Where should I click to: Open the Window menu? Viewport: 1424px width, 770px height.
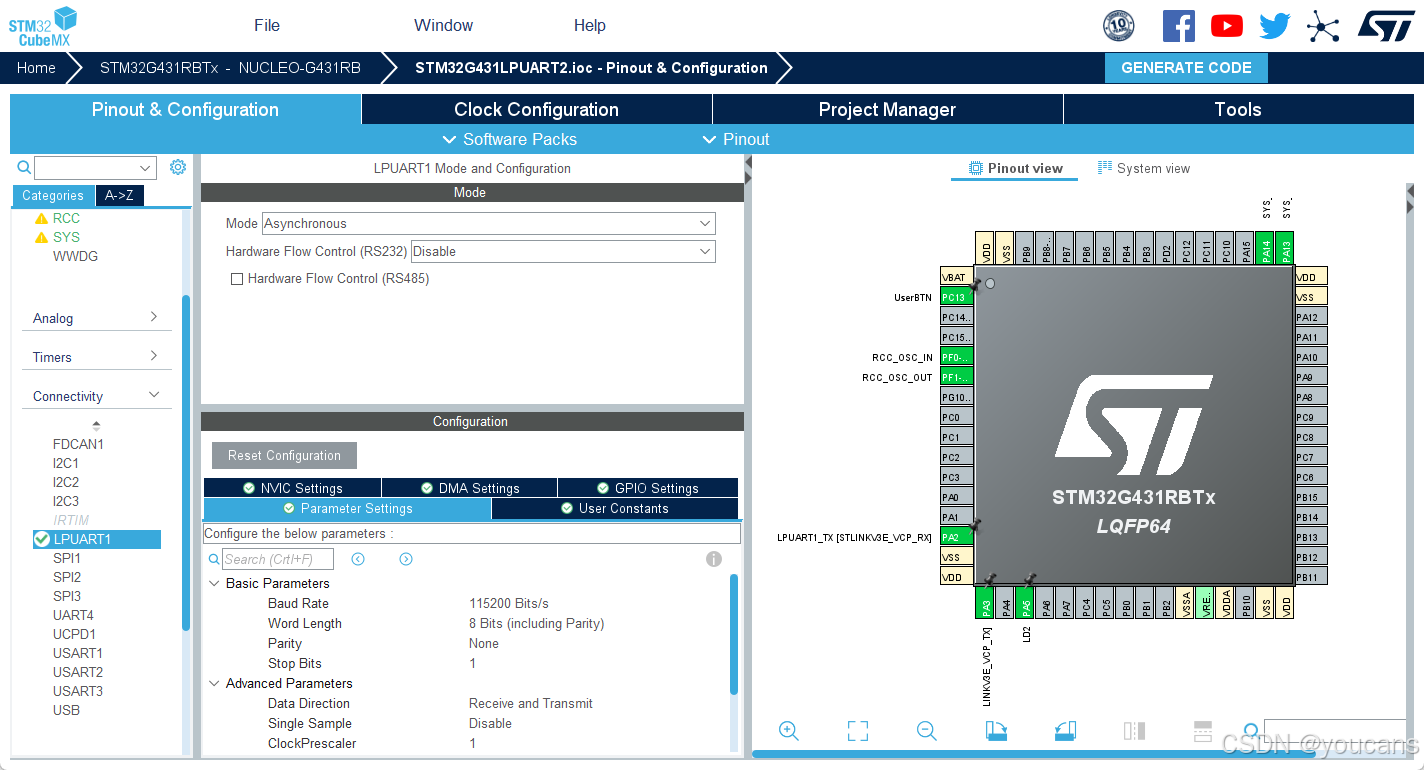pos(443,25)
